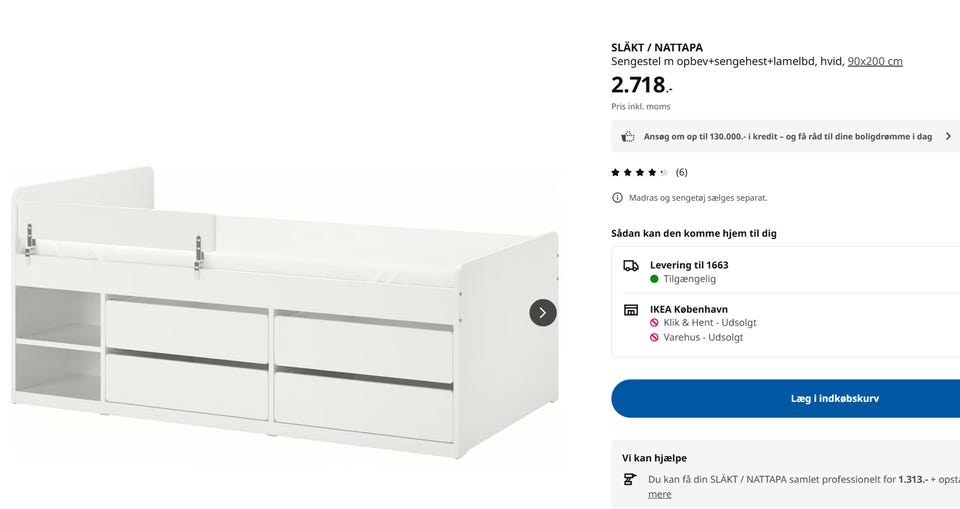This screenshot has width=960, height=509.
Task: Click the SLÄKT / NATTAPA product title
Action: click(657, 48)
